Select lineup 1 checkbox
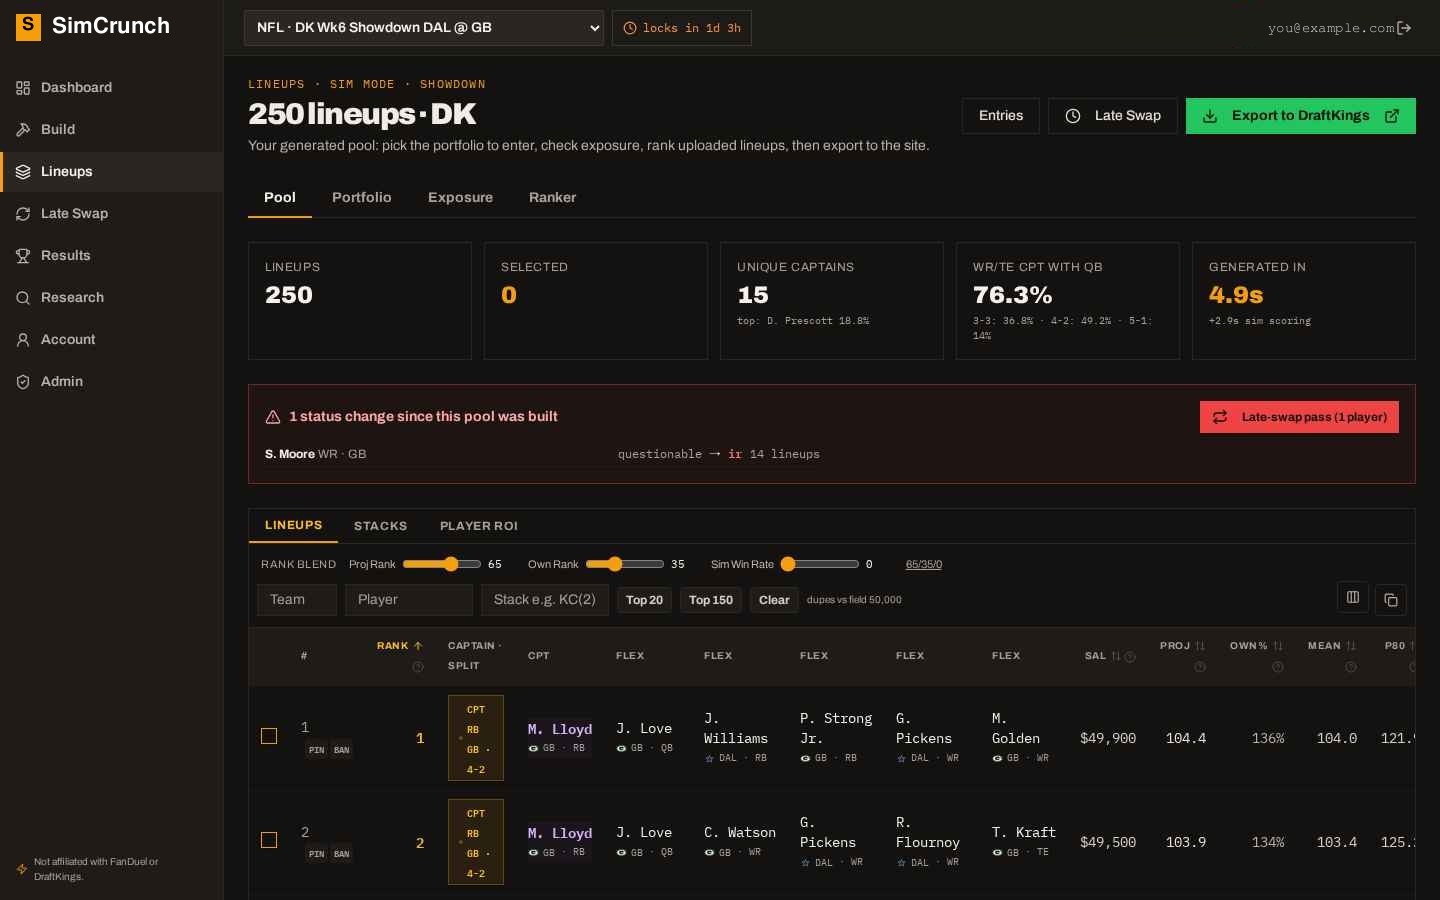This screenshot has height=900, width=1440. tap(269, 736)
